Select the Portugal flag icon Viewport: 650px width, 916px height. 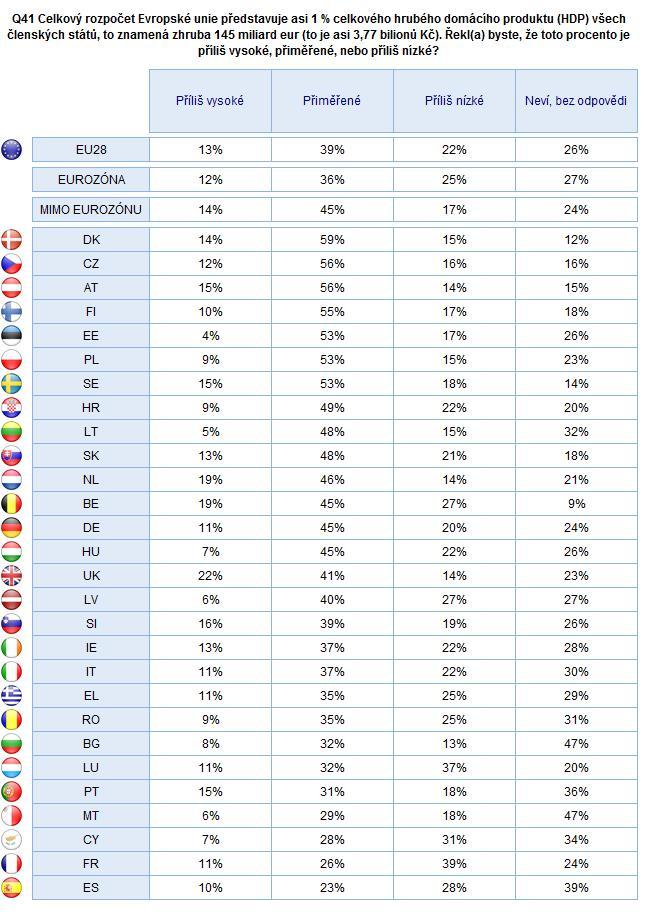pos(11,792)
